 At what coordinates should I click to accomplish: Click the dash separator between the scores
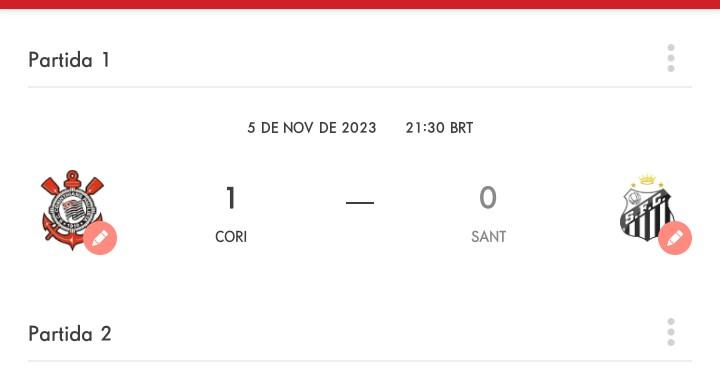360,202
